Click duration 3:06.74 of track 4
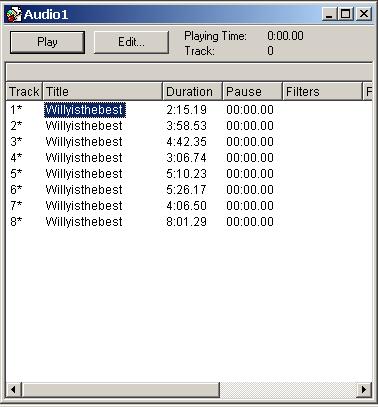 tap(186, 158)
